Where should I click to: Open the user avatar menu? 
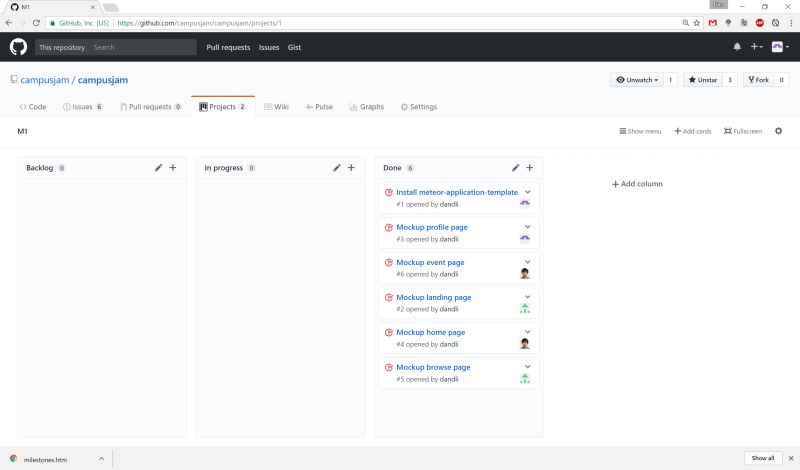coord(780,47)
